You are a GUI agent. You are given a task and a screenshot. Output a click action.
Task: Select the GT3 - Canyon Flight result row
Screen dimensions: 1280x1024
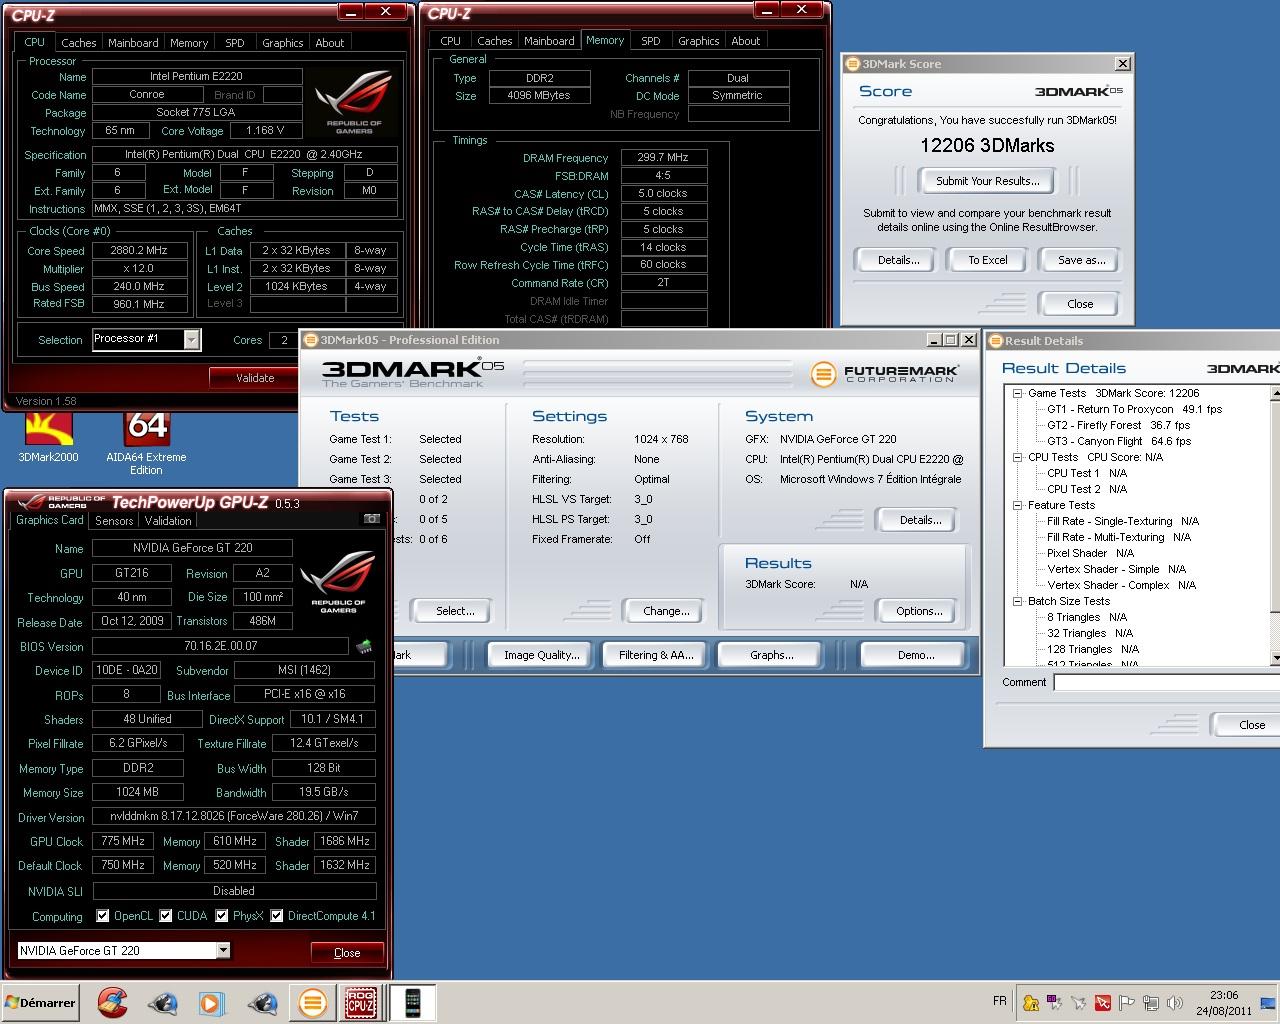click(x=1118, y=441)
